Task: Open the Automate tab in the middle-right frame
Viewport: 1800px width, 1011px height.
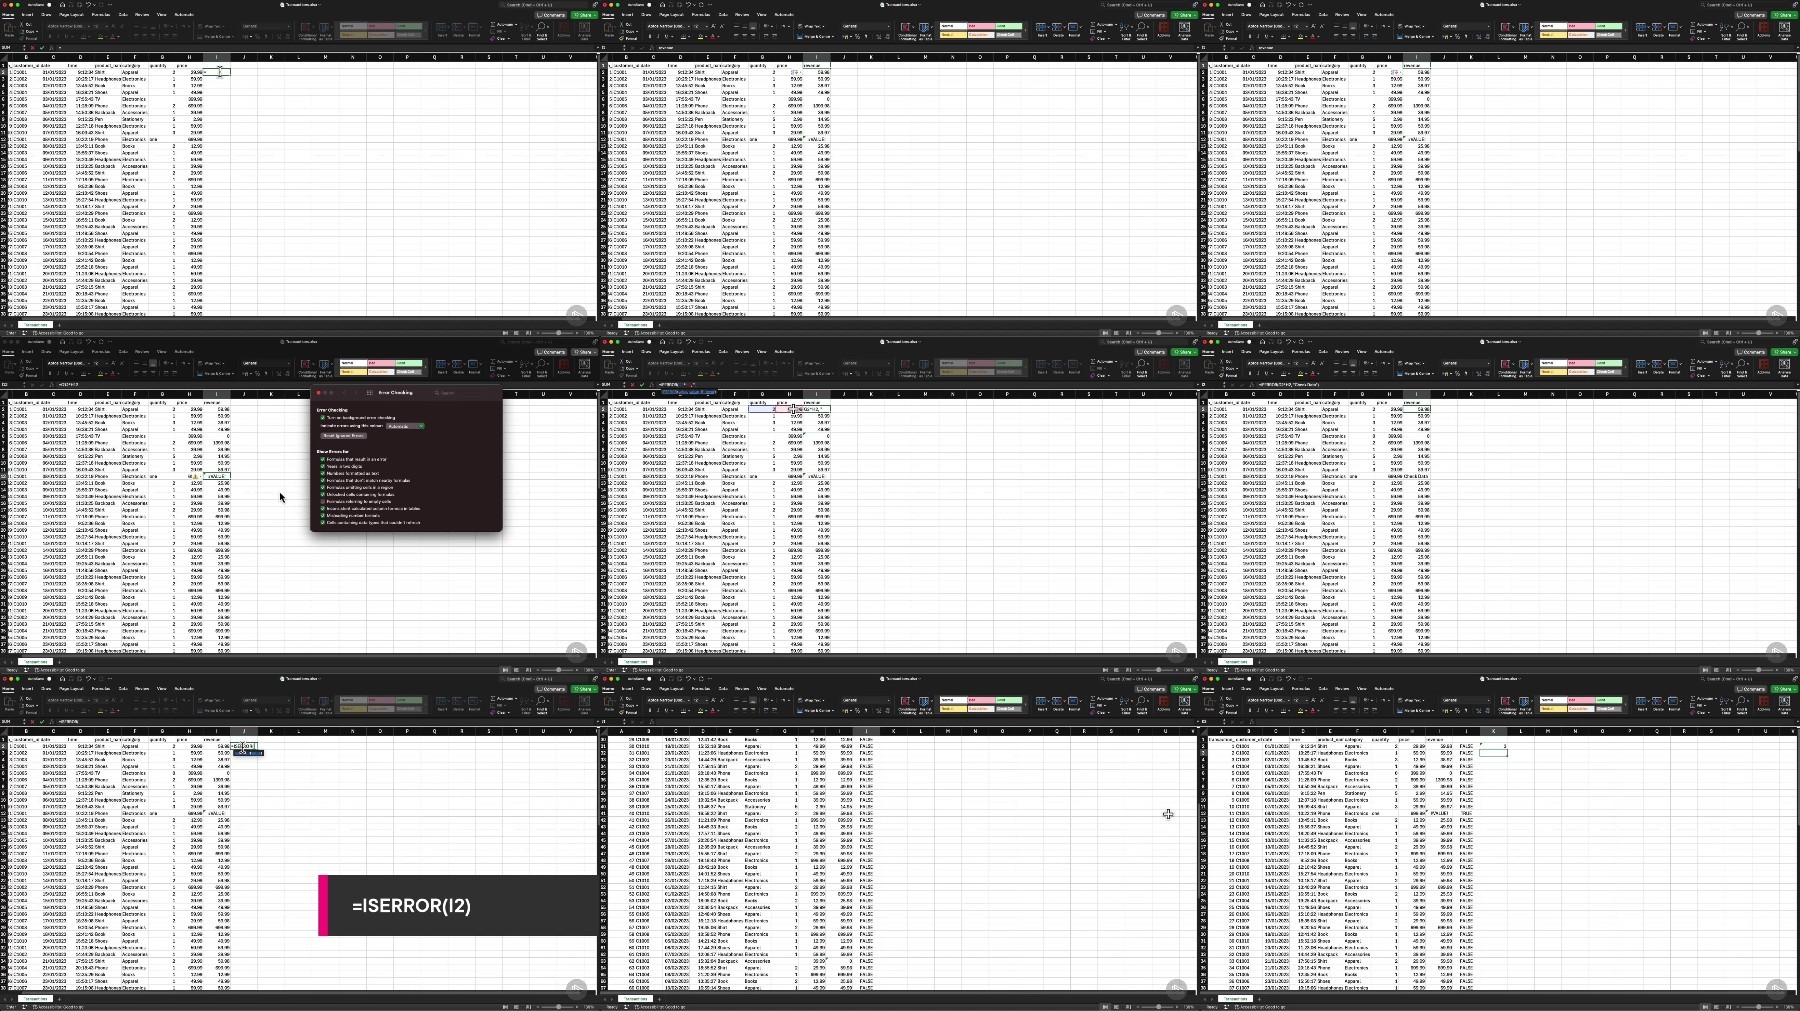Action: pos(1384,352)
